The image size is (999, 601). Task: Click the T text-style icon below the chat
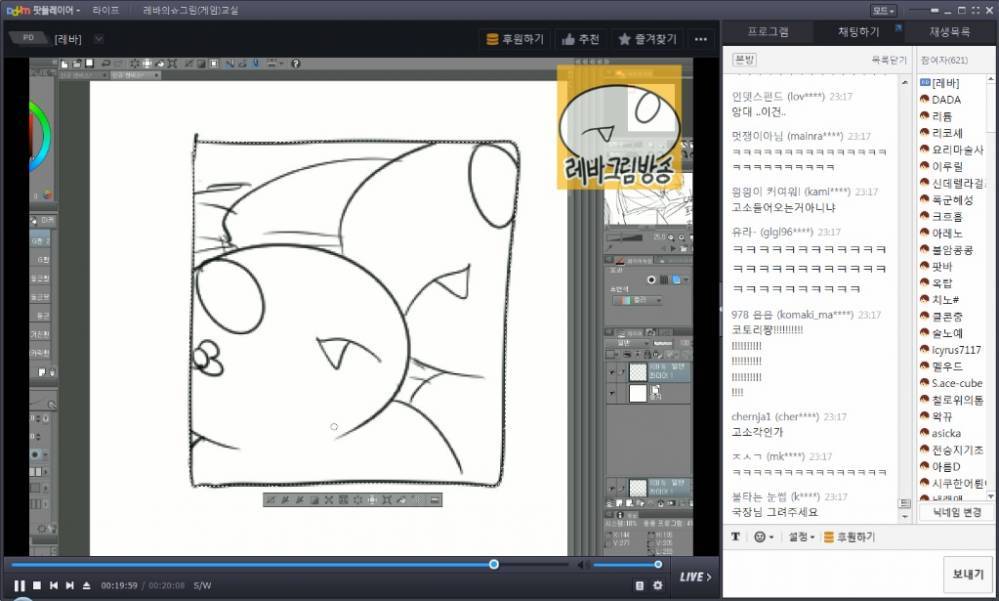pos(736,536)
